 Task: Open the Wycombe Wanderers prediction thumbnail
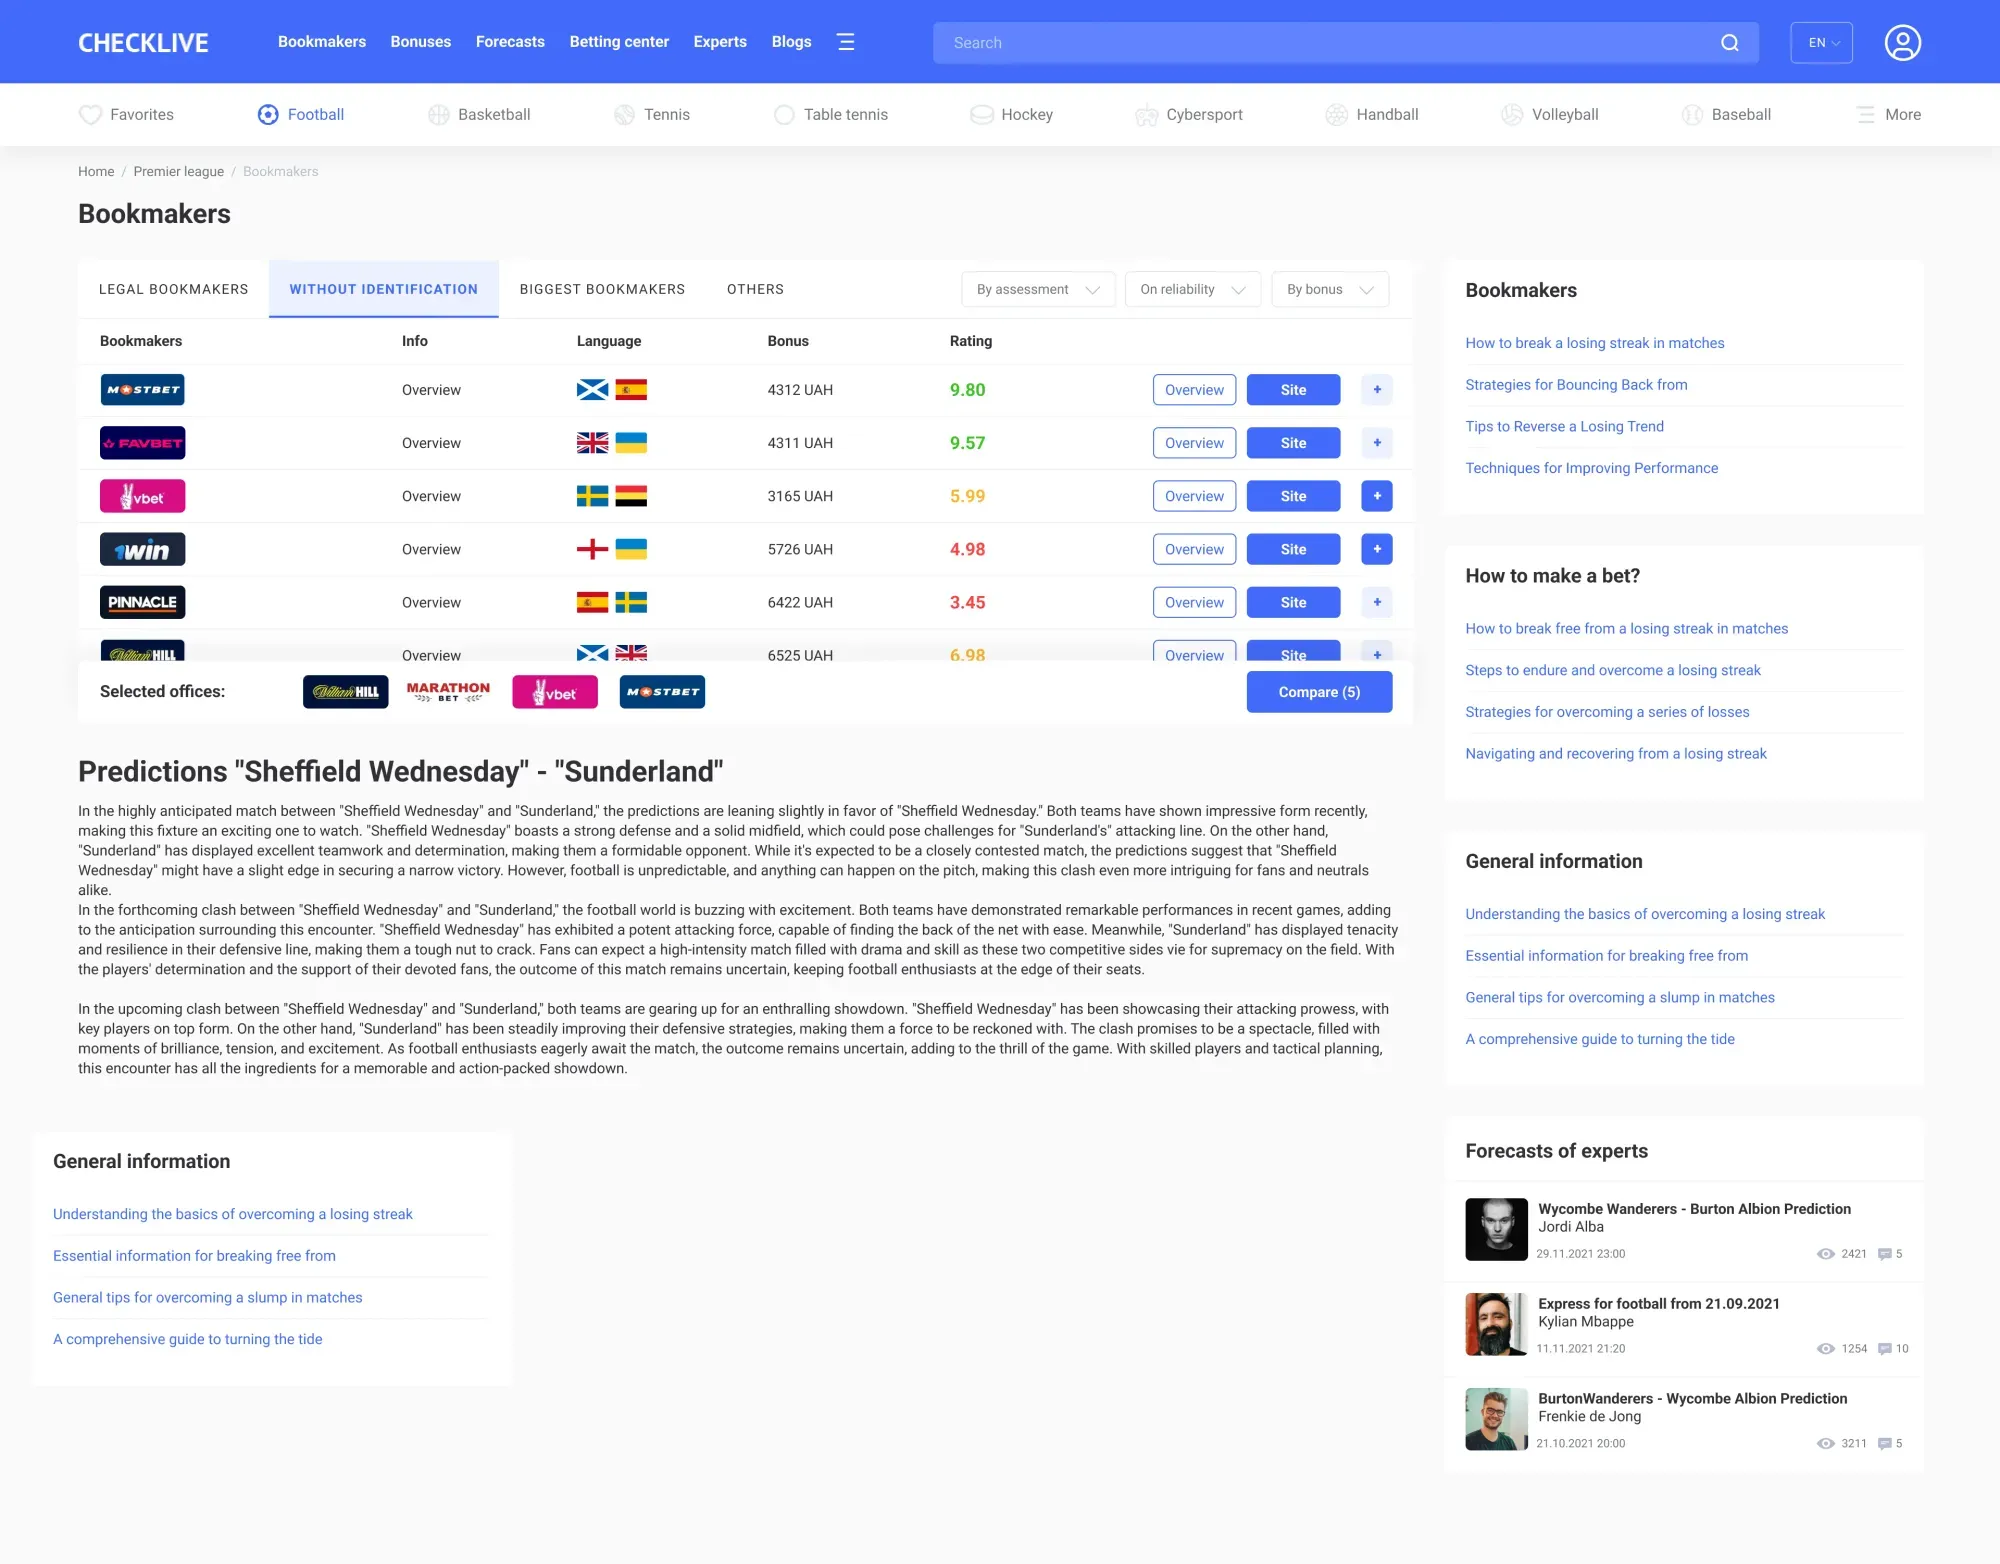tap(1495, 1229)
